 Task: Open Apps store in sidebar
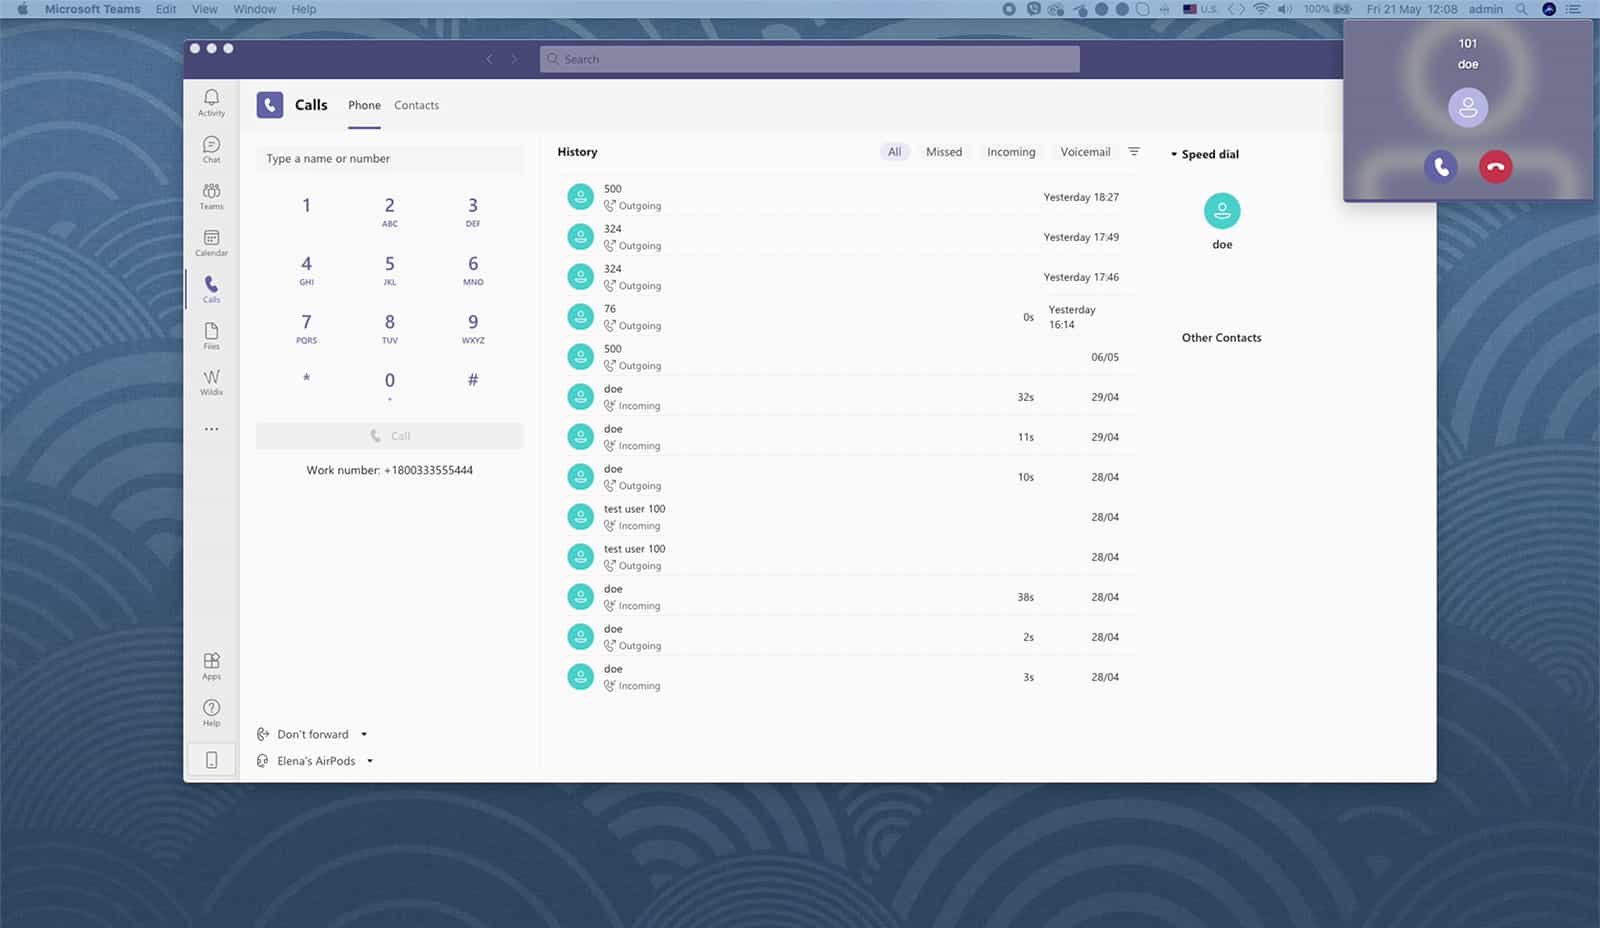(211, 665)
